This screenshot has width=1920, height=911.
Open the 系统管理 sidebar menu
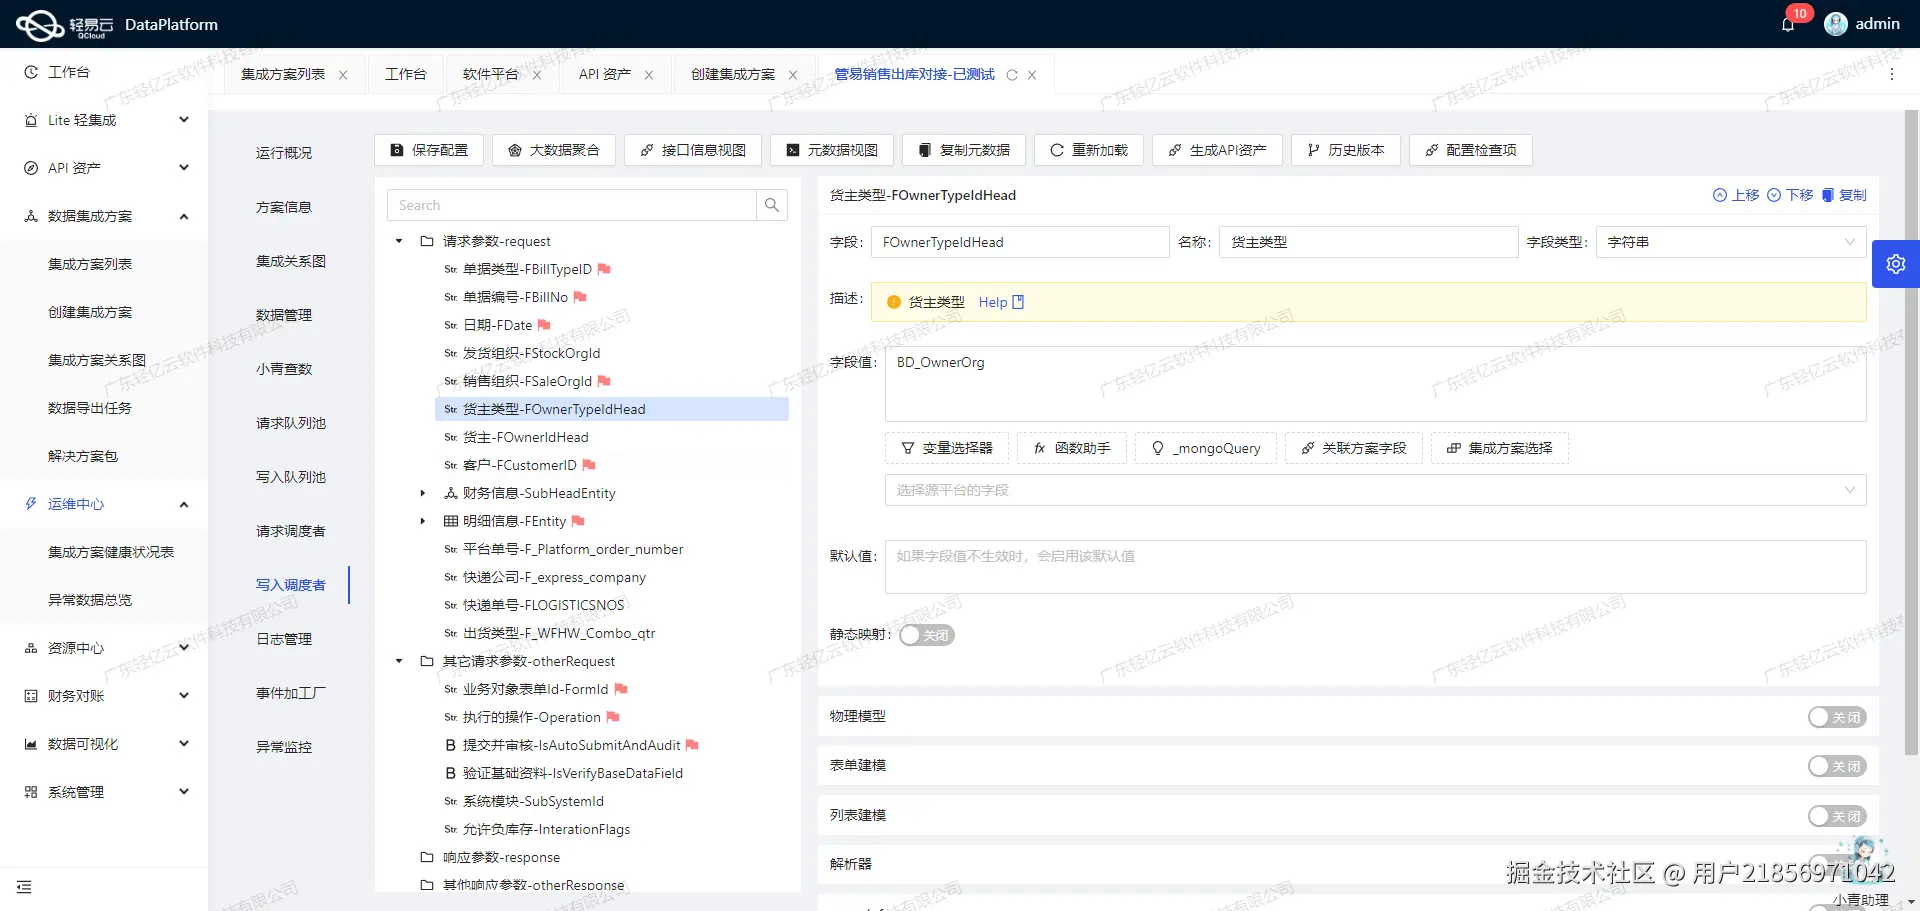75,791
